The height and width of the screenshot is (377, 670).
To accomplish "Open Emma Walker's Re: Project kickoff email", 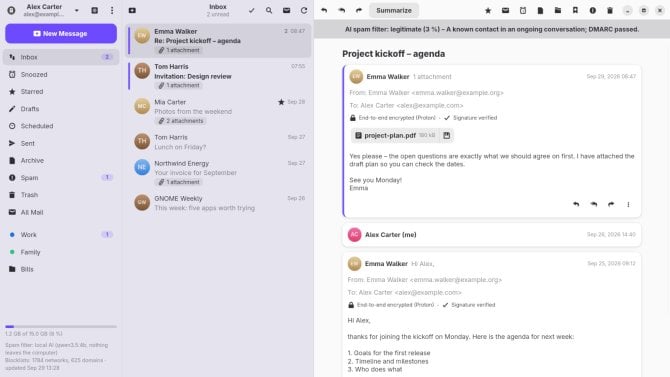I will (219, 41).
